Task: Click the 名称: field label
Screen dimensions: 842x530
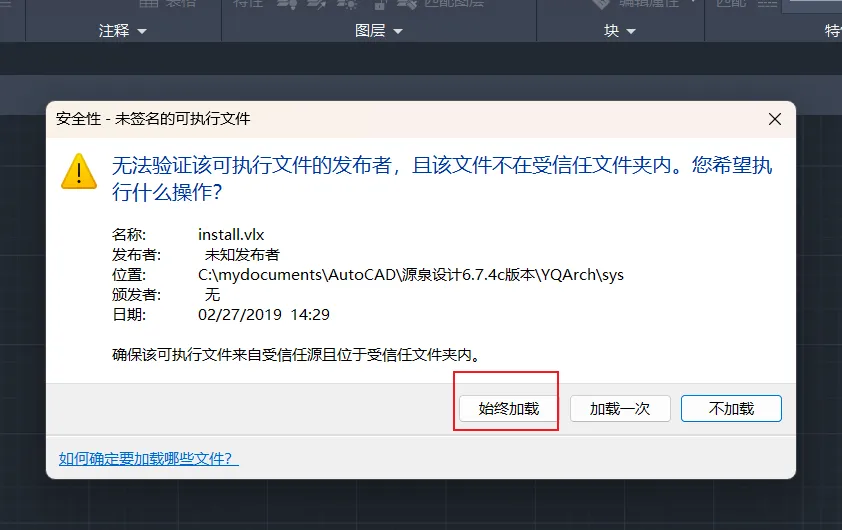Action: coord(129,235)
